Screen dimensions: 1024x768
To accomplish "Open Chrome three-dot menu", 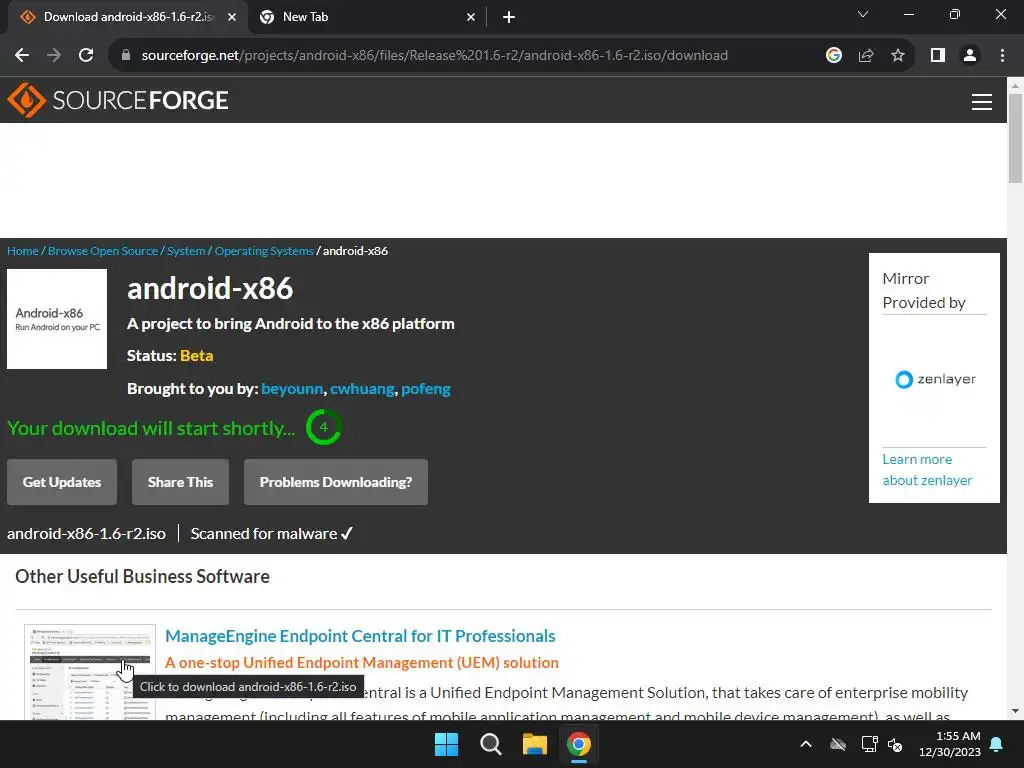I will tap(1002, 56).
